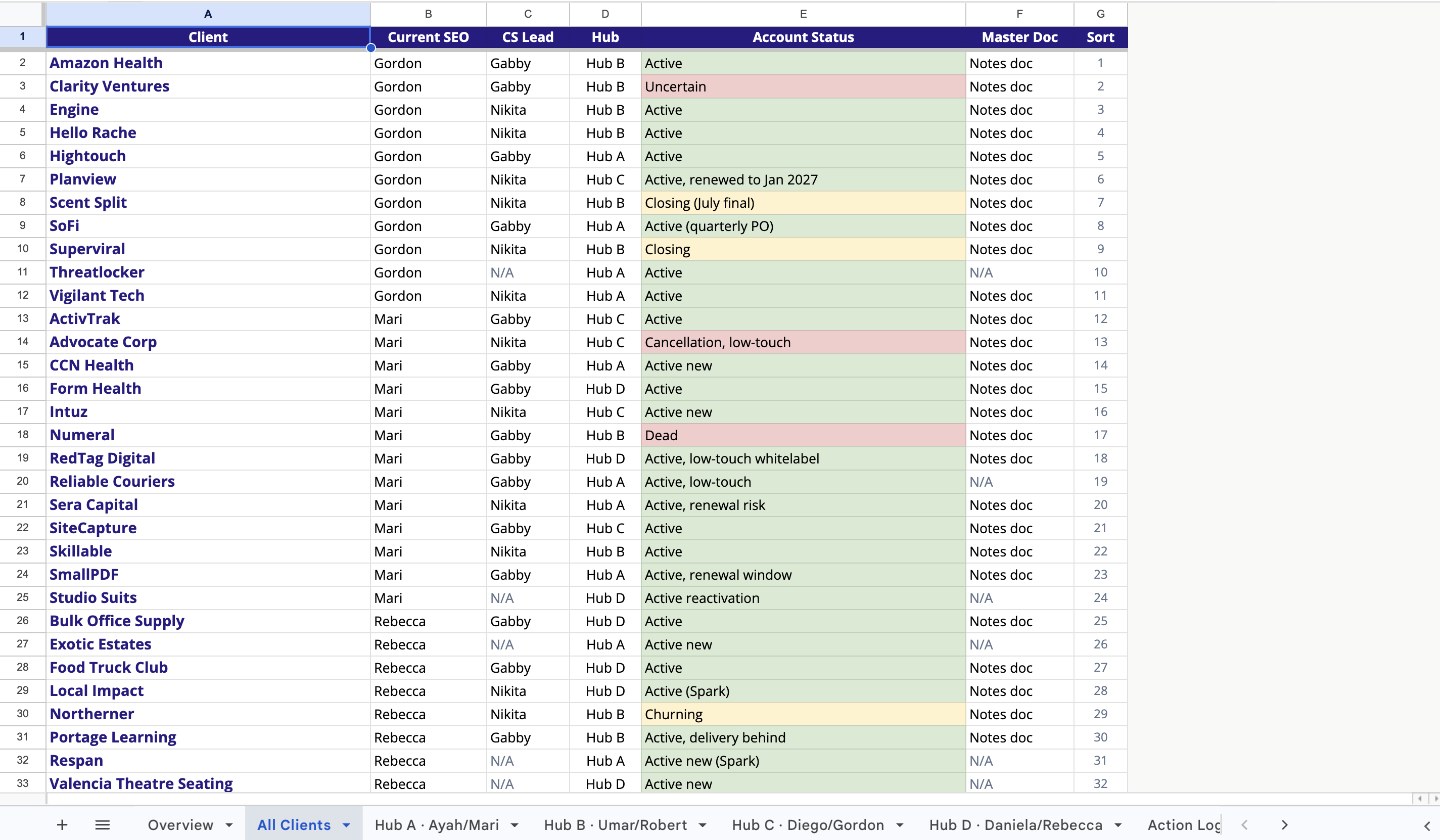Select the Amazon Health client cell
Viewport: 1440px width, 840px height.
[x=208, y=63]
